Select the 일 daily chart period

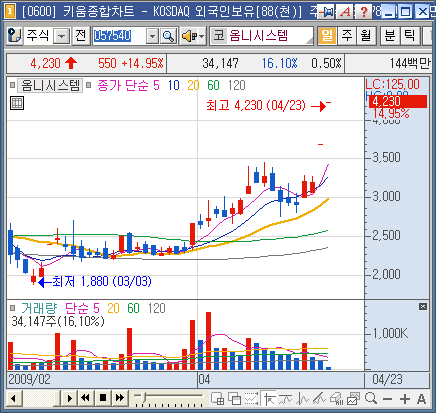(x=327, y=35)
